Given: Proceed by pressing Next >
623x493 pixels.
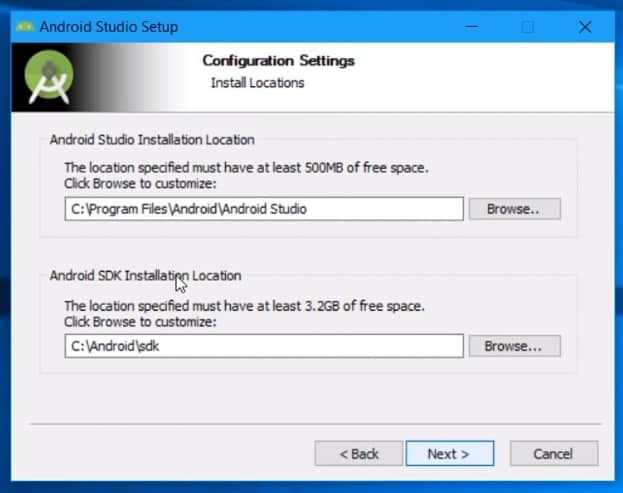Looking at the screenshot, I should click(x=449, y=454).
